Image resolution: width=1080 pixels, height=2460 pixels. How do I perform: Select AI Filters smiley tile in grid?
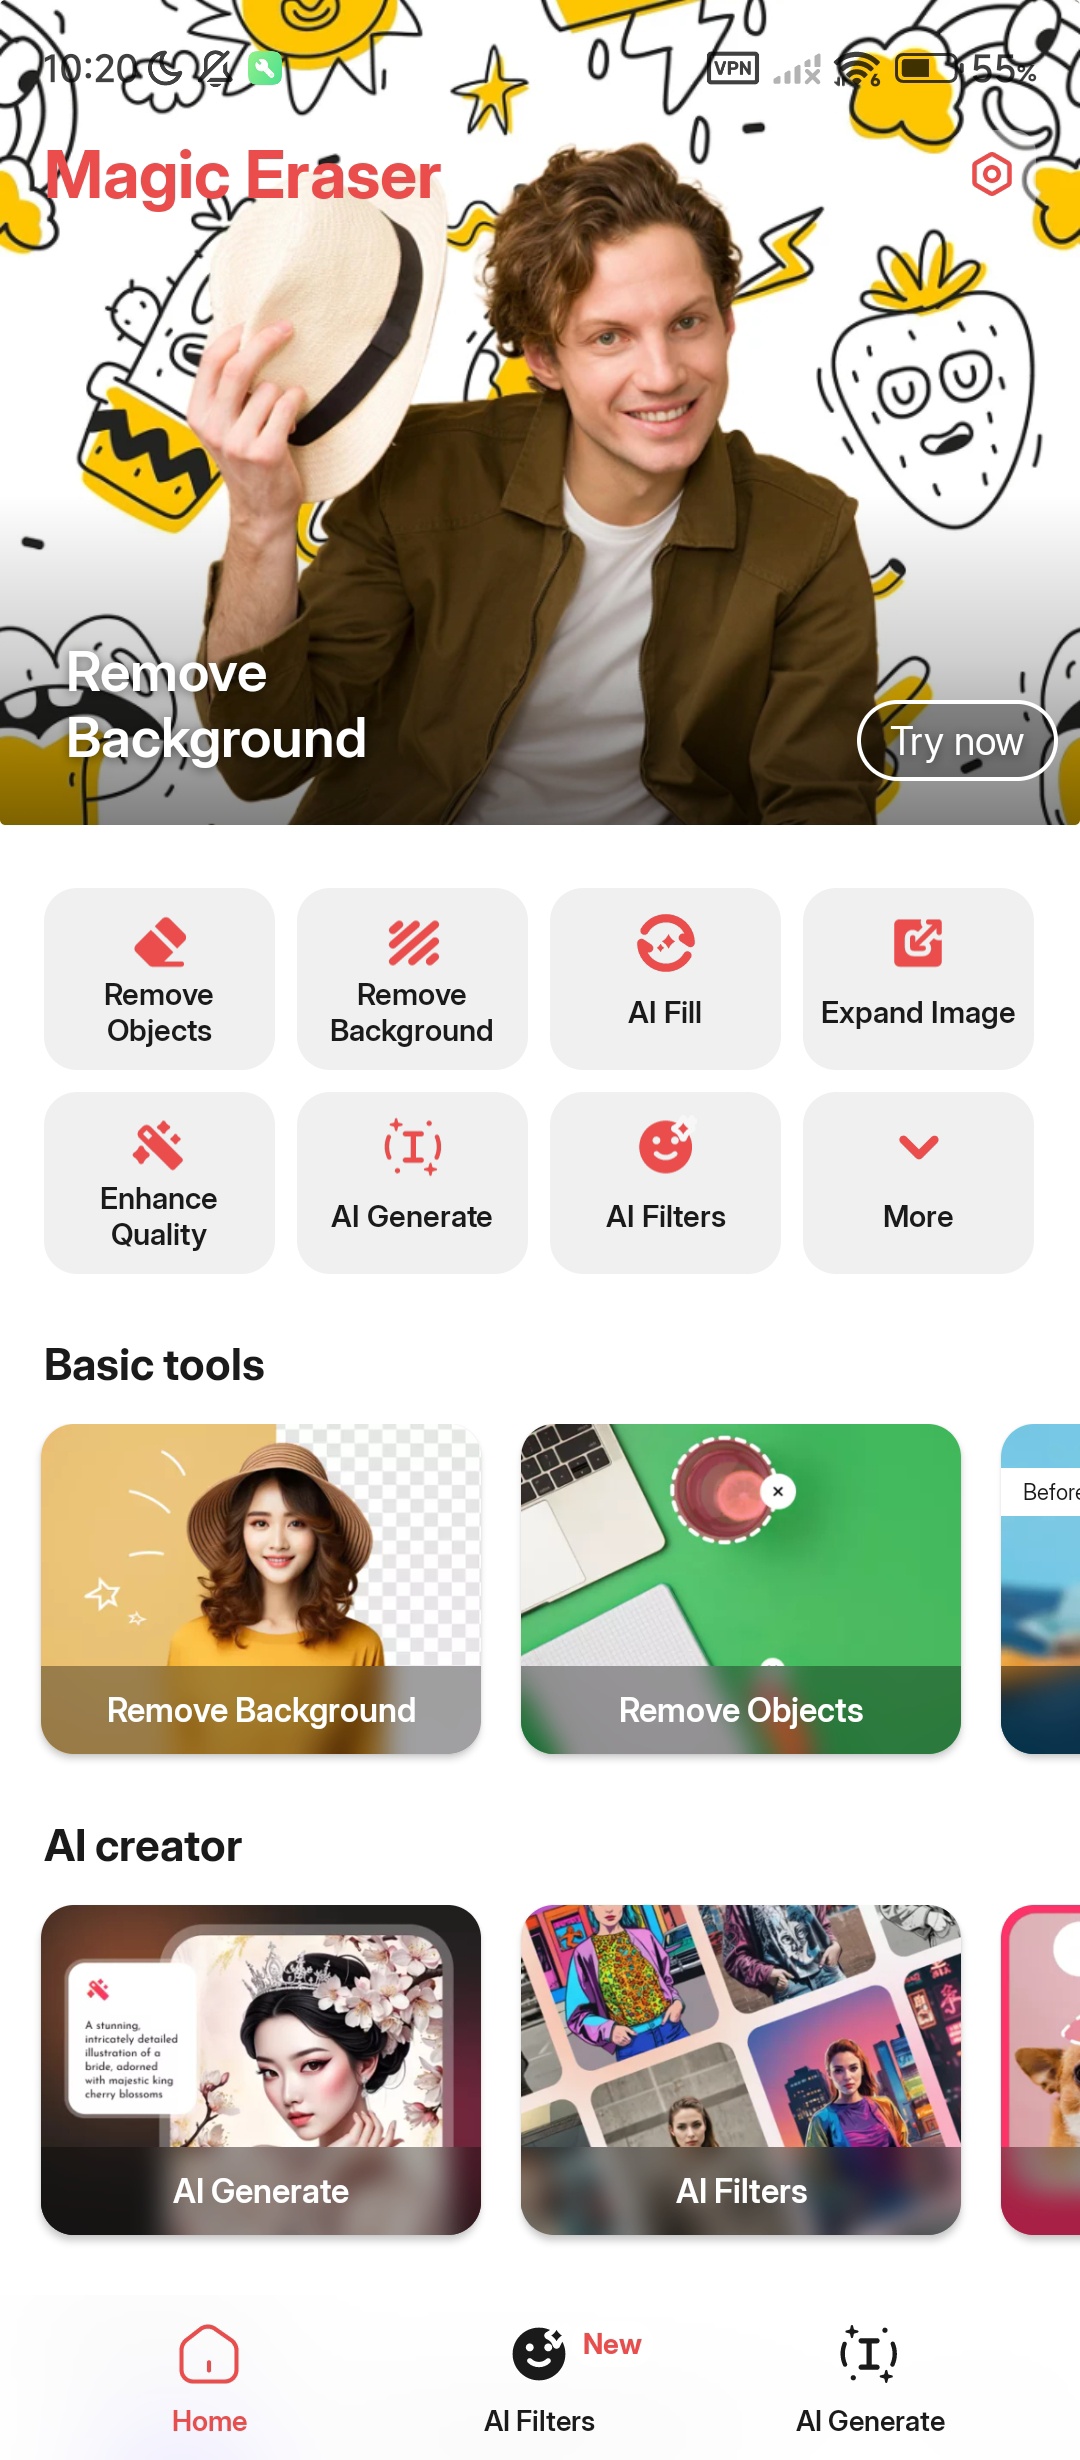(665, 1183)
